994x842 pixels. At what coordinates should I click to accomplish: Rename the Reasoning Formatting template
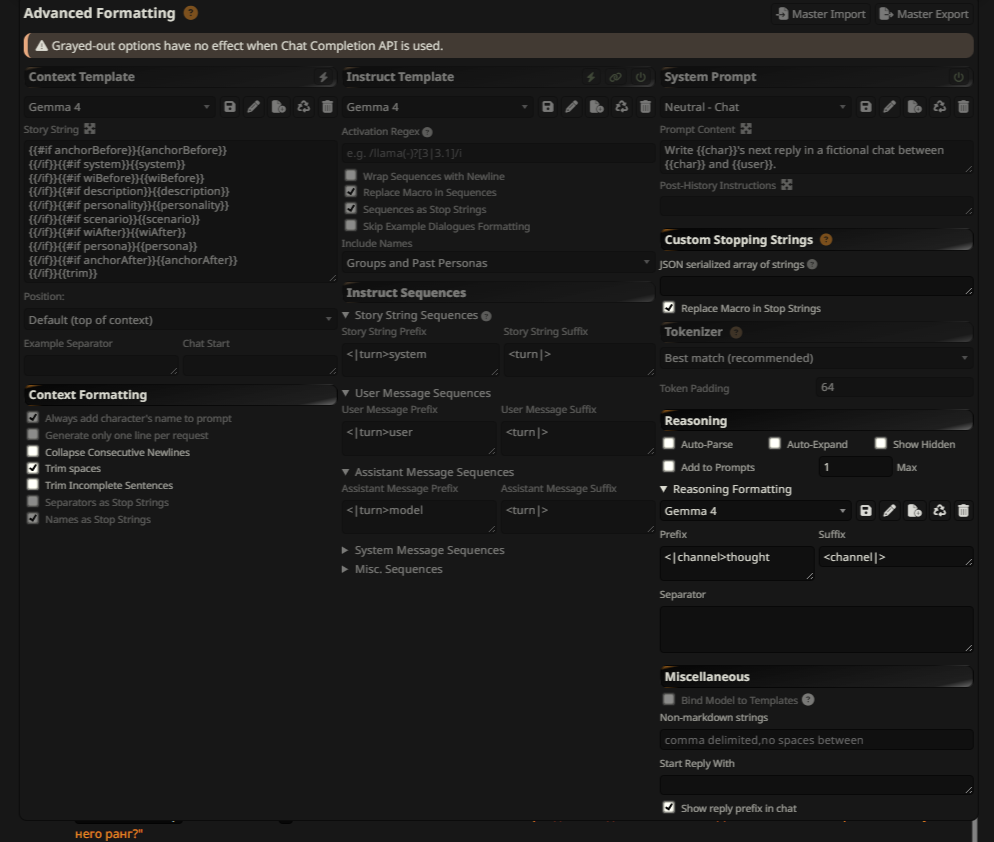pos(890,510)
